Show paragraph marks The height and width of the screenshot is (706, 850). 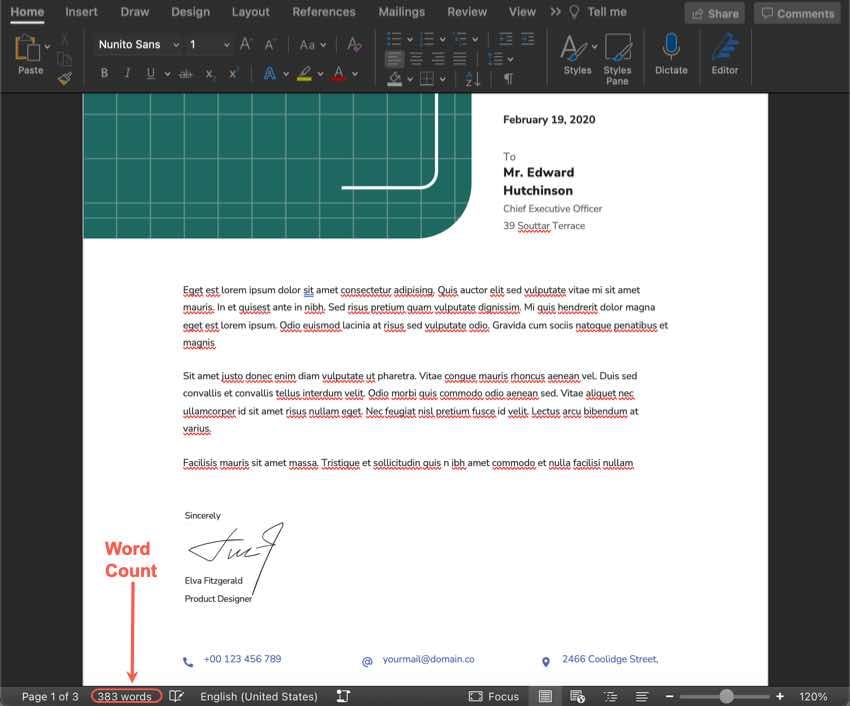pyautogui.click(x=507, y=77)
